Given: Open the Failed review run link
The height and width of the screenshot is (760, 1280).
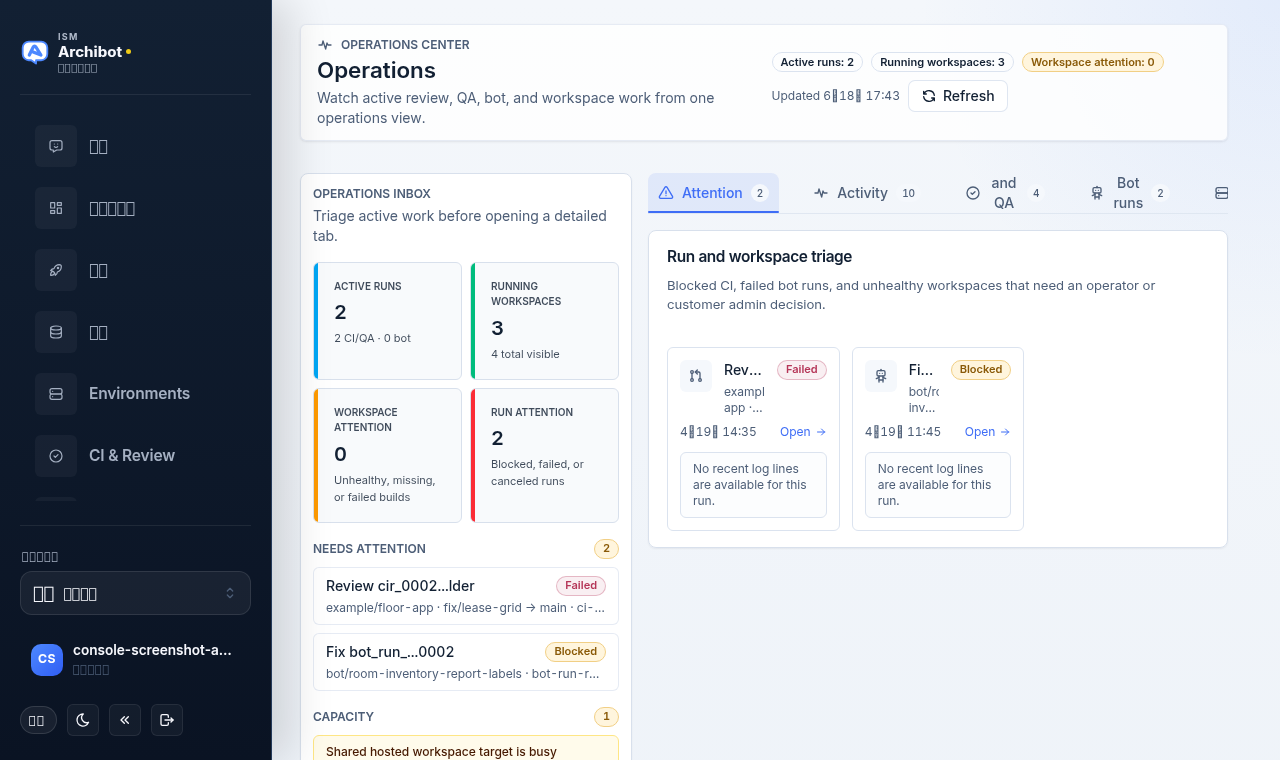Looking at the screenshot, I should [803, 432].
